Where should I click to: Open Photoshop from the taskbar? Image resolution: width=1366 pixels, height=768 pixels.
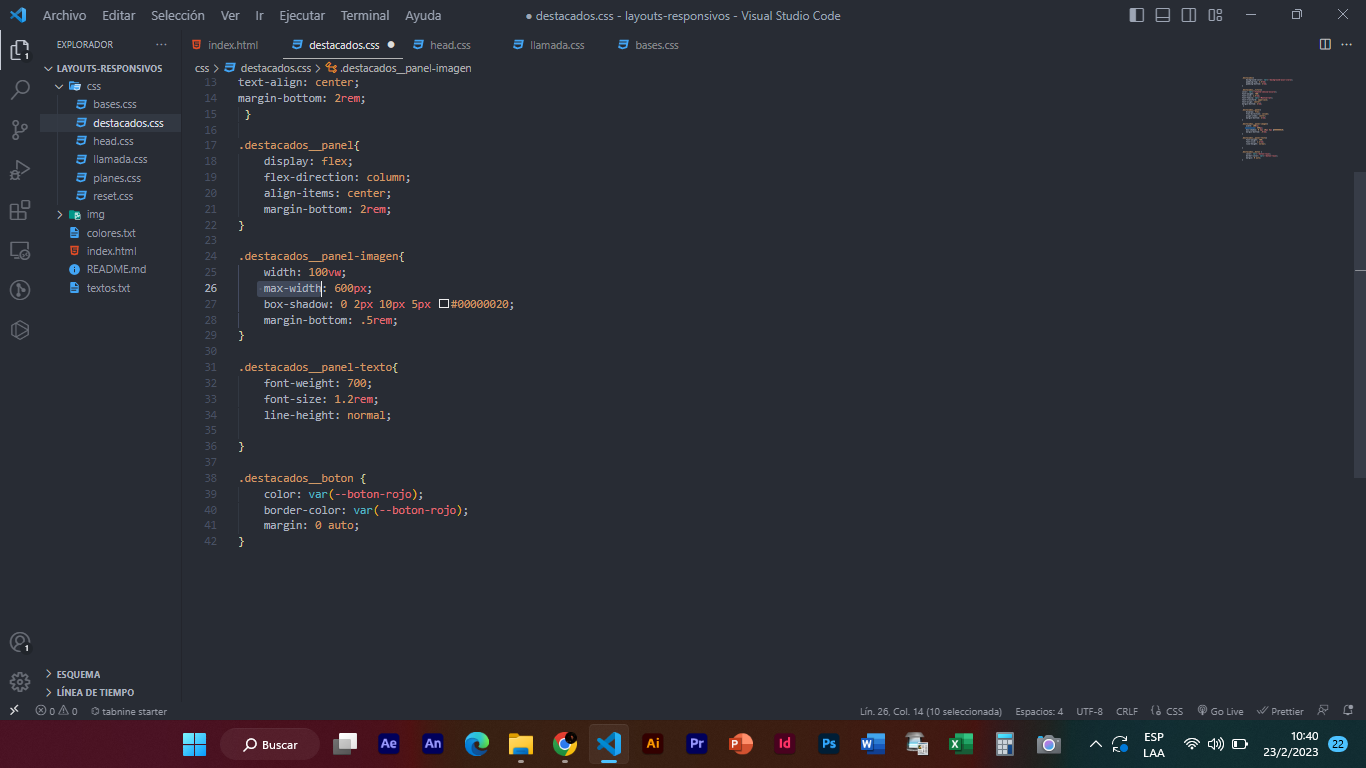tap(828, 744)
